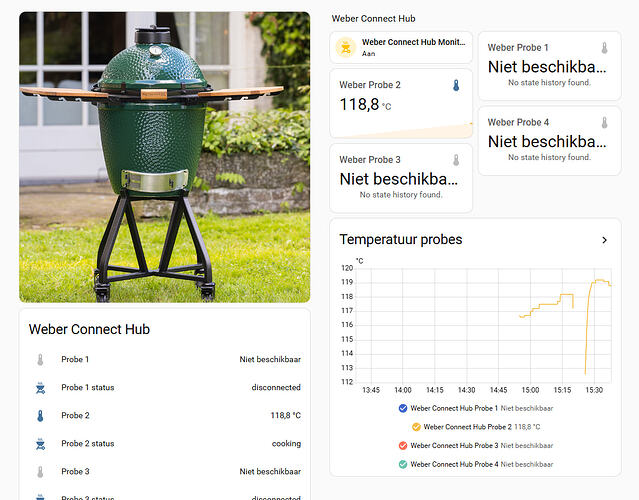Click the Weber Probe 4 card thermometer icon
The width and height of the screenshot is (639, 500).
[x=604, y=122]
